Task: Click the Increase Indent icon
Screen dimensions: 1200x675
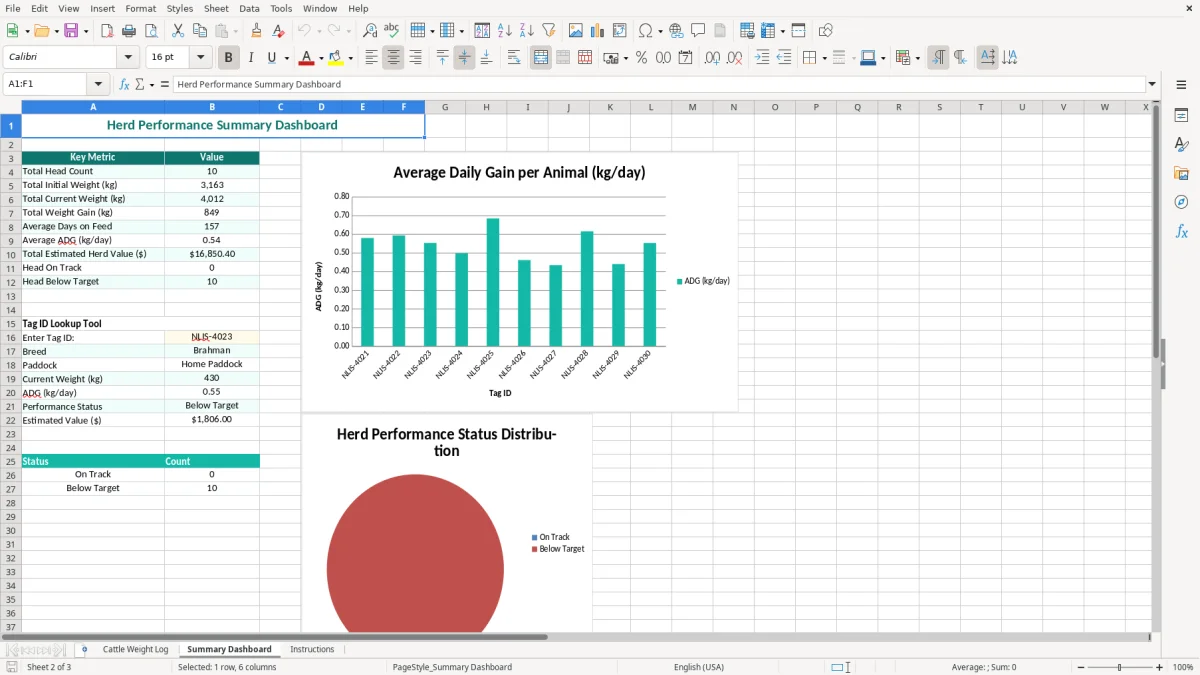Action: coord(762,58)
